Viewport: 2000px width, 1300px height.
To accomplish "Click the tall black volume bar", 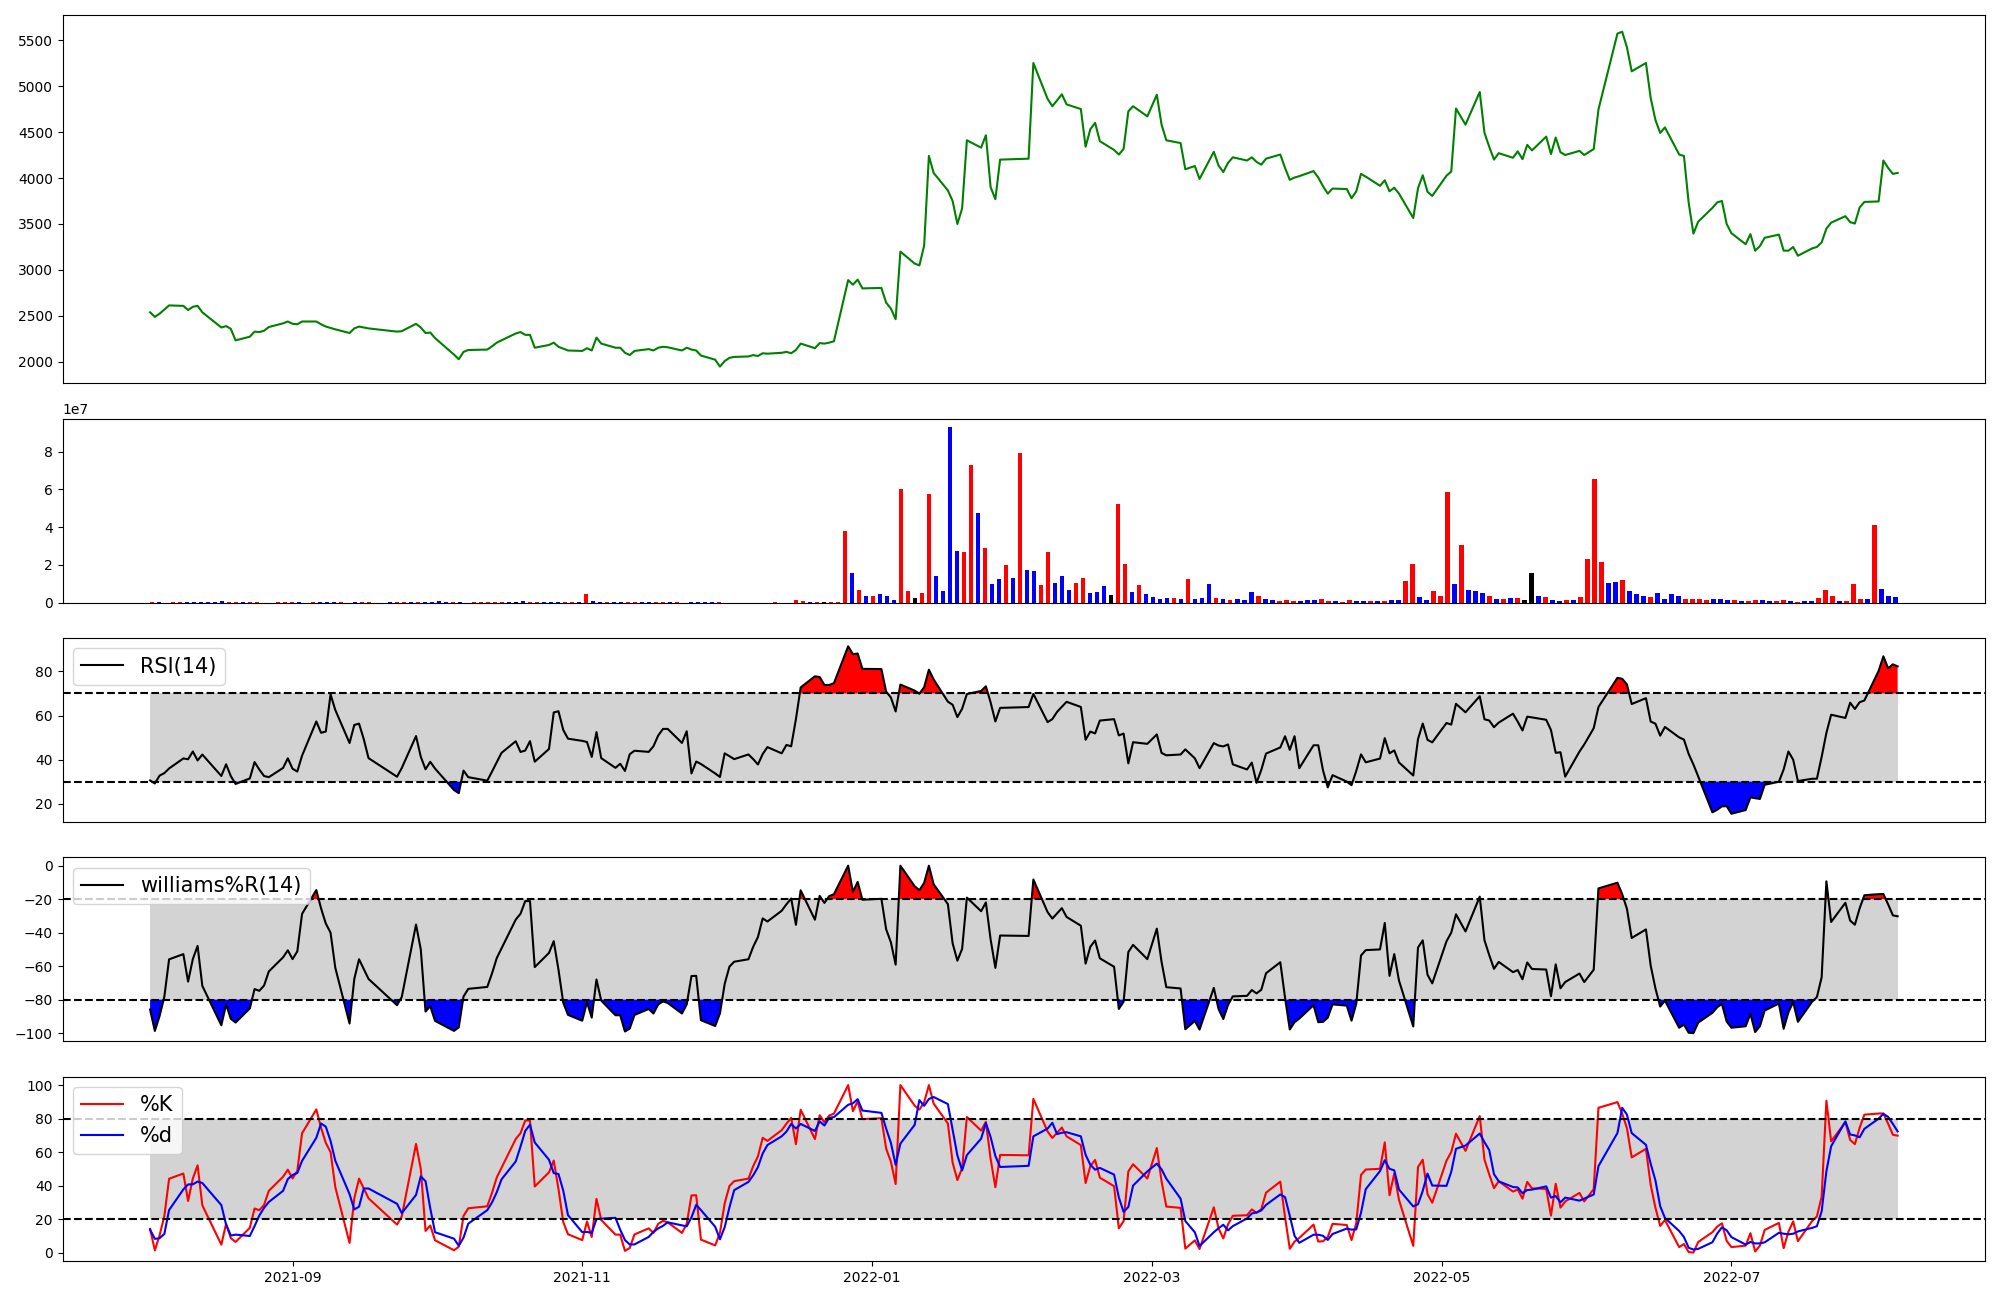I will (x=1531, y=588).
